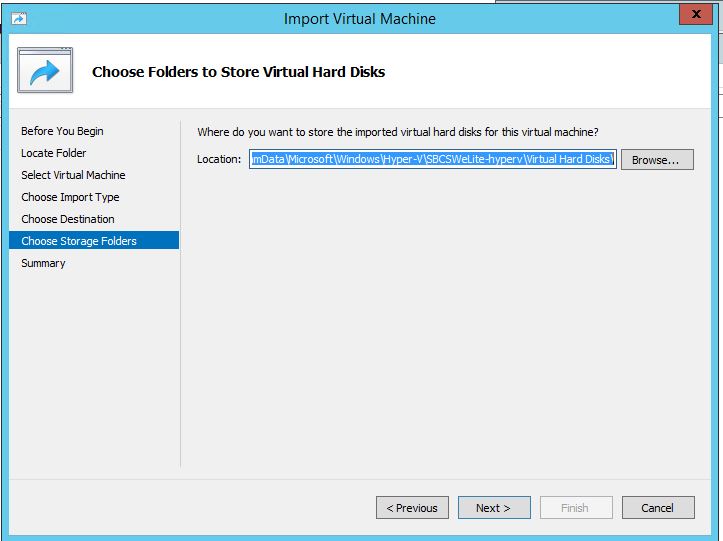This screenshot has height=541, width=723.
Task: Click the Location label beside the path
Action: pos(219,160)
